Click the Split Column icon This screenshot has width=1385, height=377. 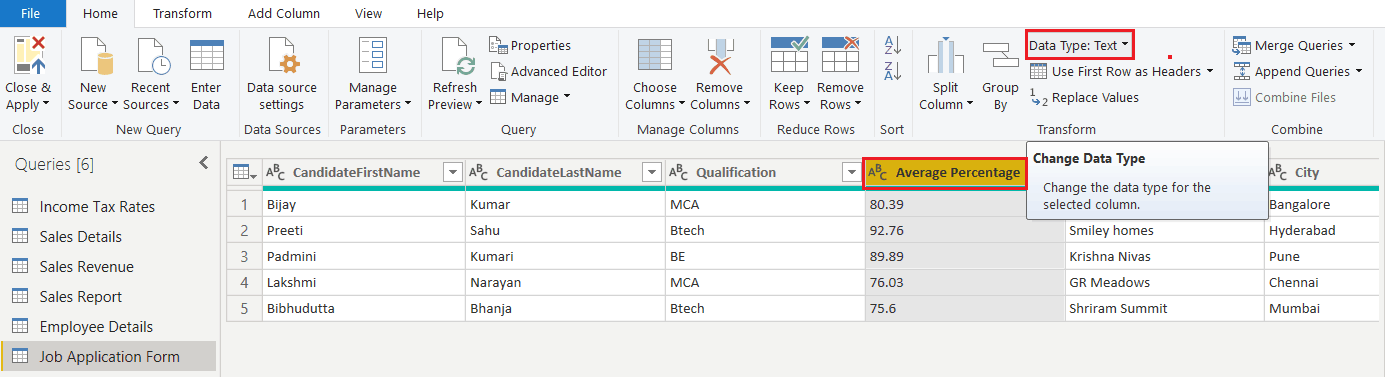pos(945,58)
